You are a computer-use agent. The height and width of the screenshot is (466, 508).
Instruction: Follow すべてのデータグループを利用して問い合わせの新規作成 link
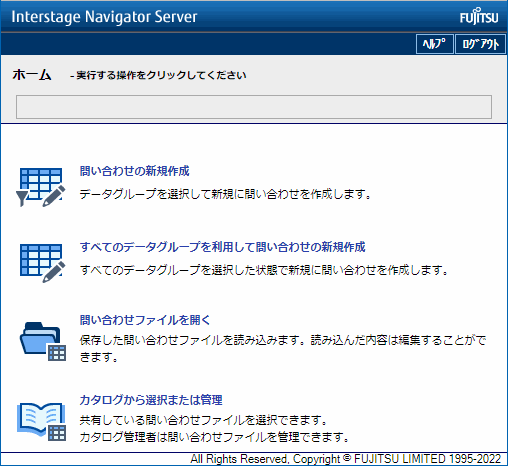pyautogui.click(x=222, y=247)
